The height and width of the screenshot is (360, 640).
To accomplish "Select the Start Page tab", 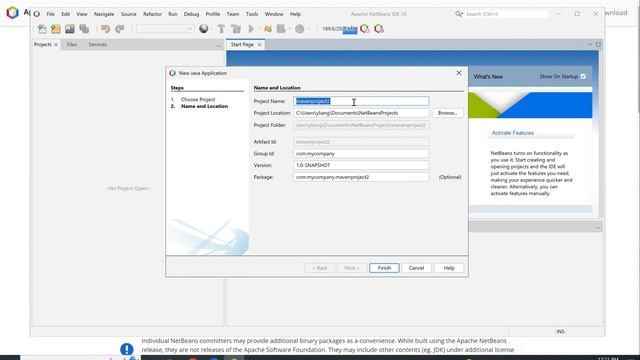I will [x=242, y=44].
